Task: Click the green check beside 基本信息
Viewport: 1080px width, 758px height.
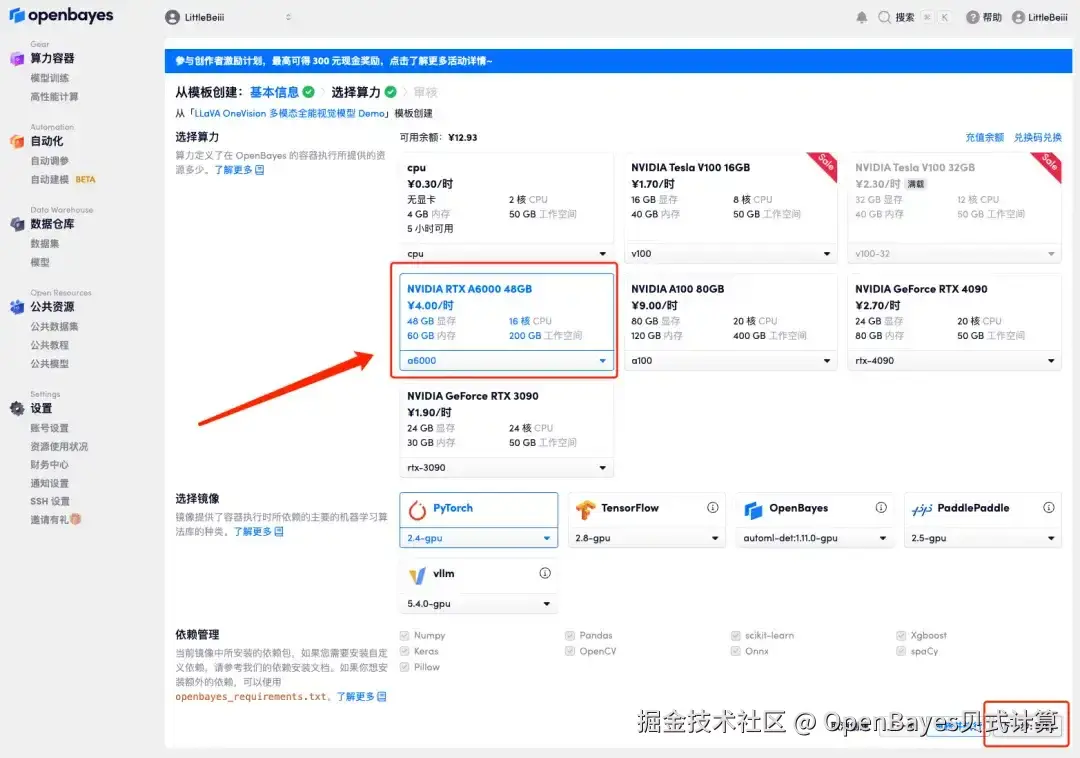Action: coord(309,92)
